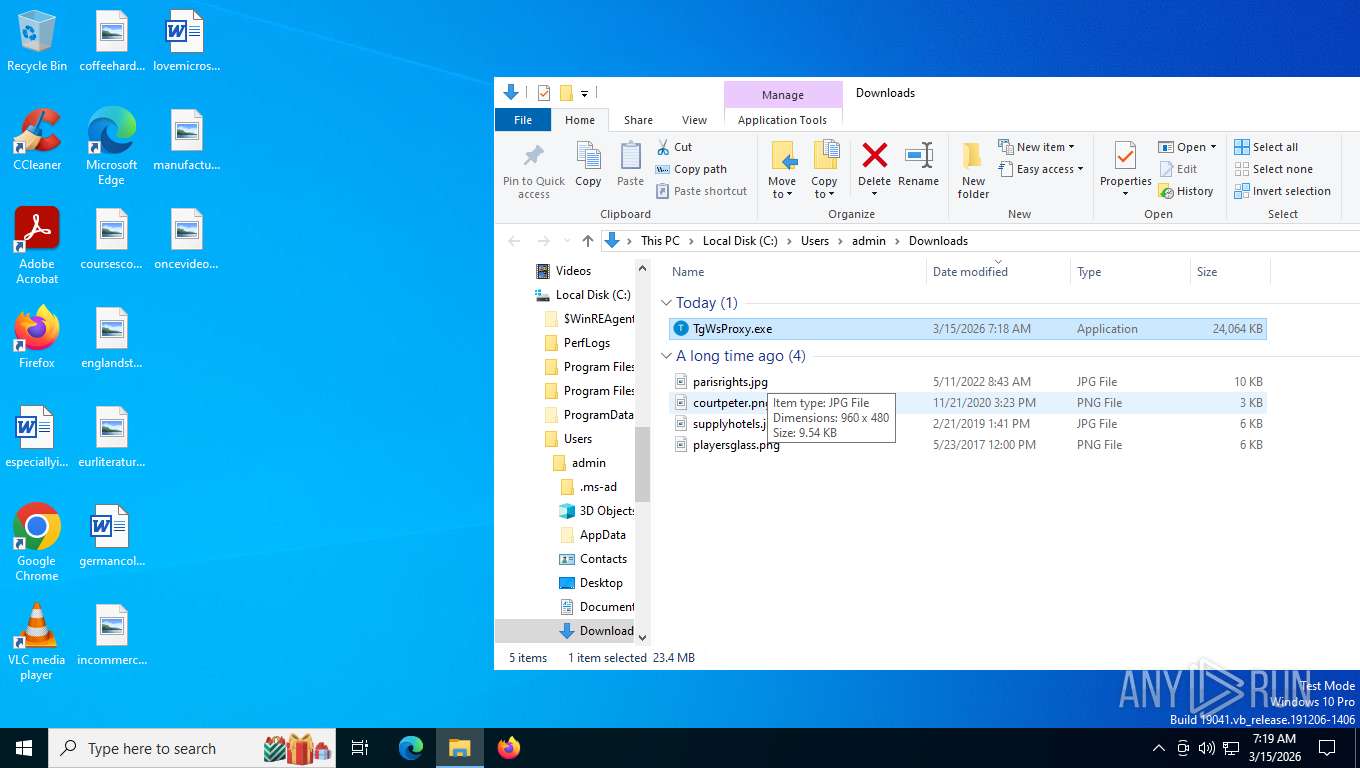The height and width of the screenshot is (768, 1360).
Task: Switch to the Home ribbon tab
Action: pos(580,120)
